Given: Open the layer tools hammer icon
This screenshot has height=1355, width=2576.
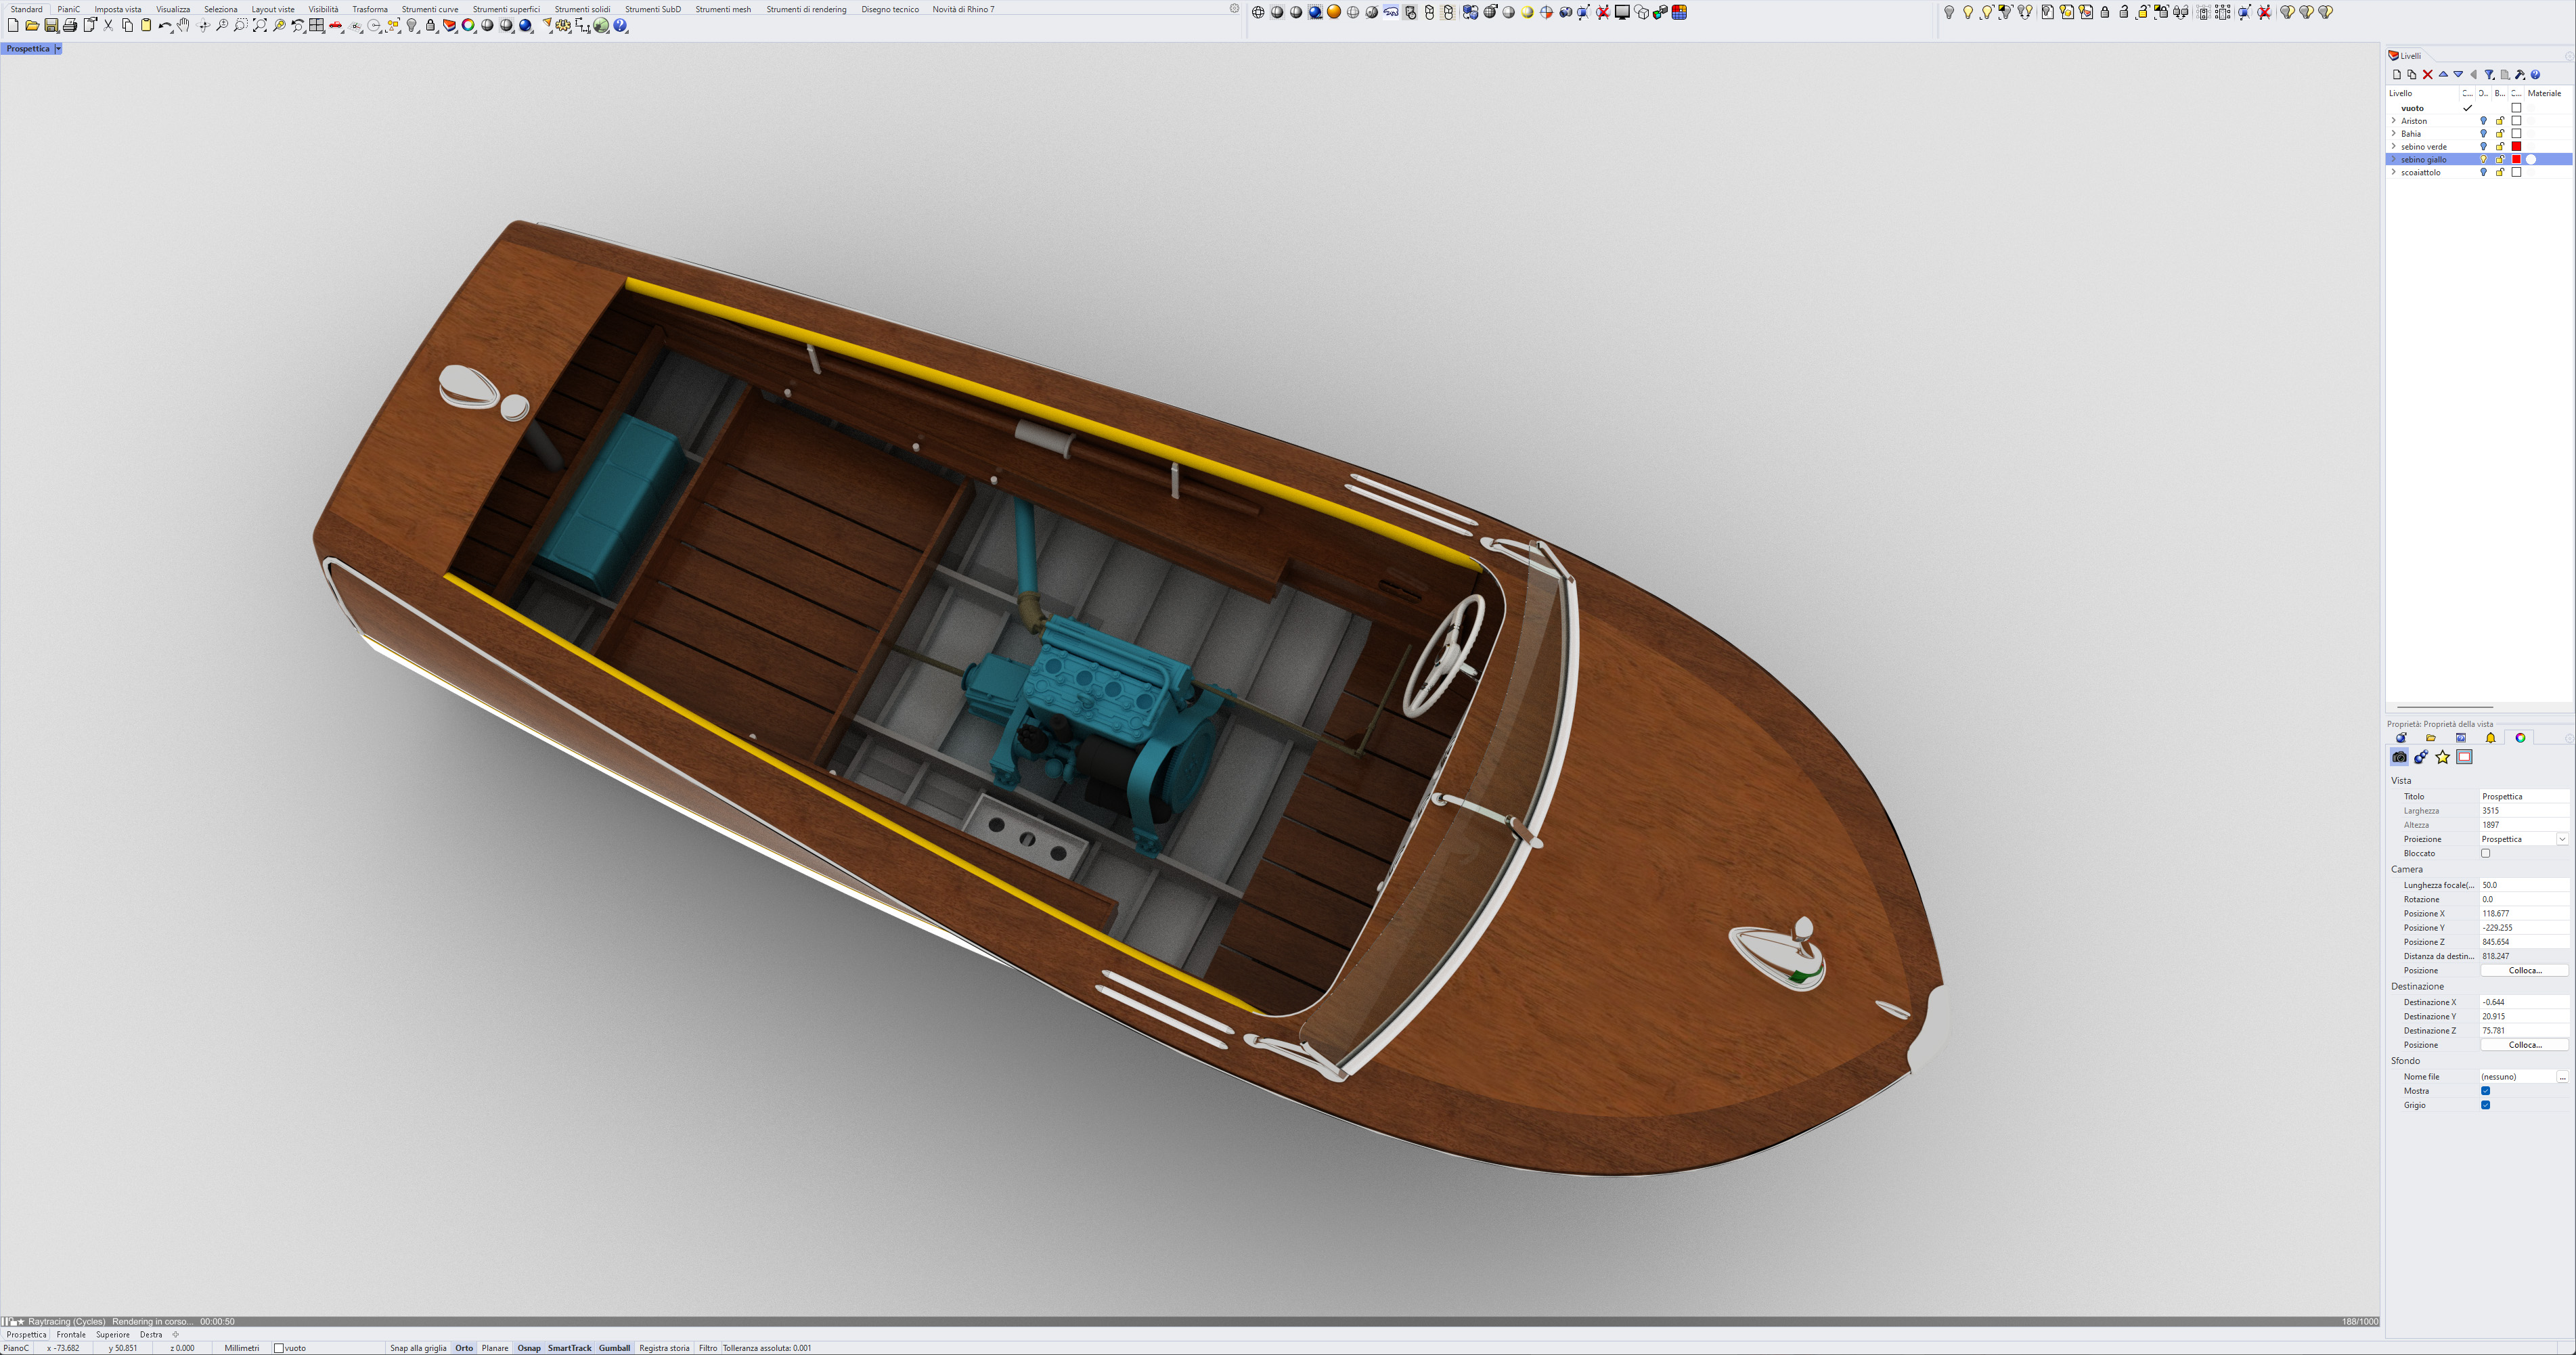Looking at the screenshot, I should 2520,75.
